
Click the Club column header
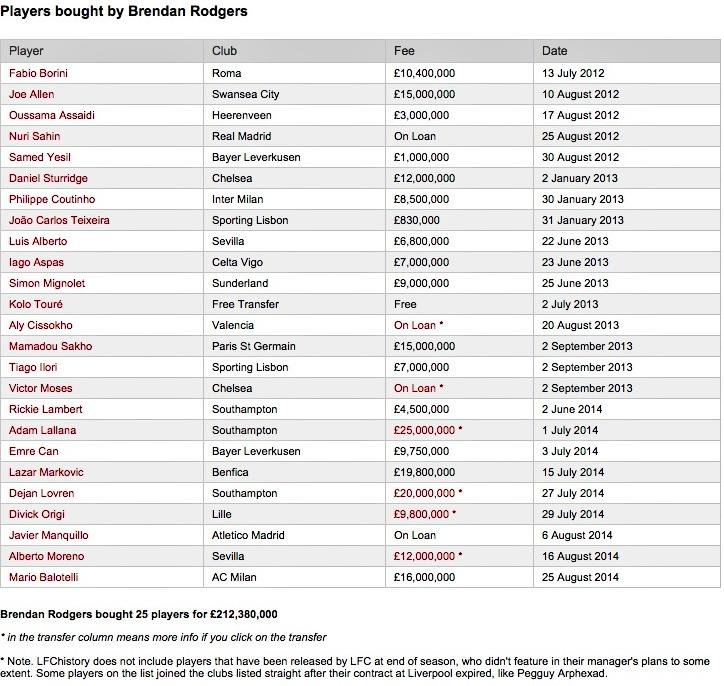pos(224,51)
